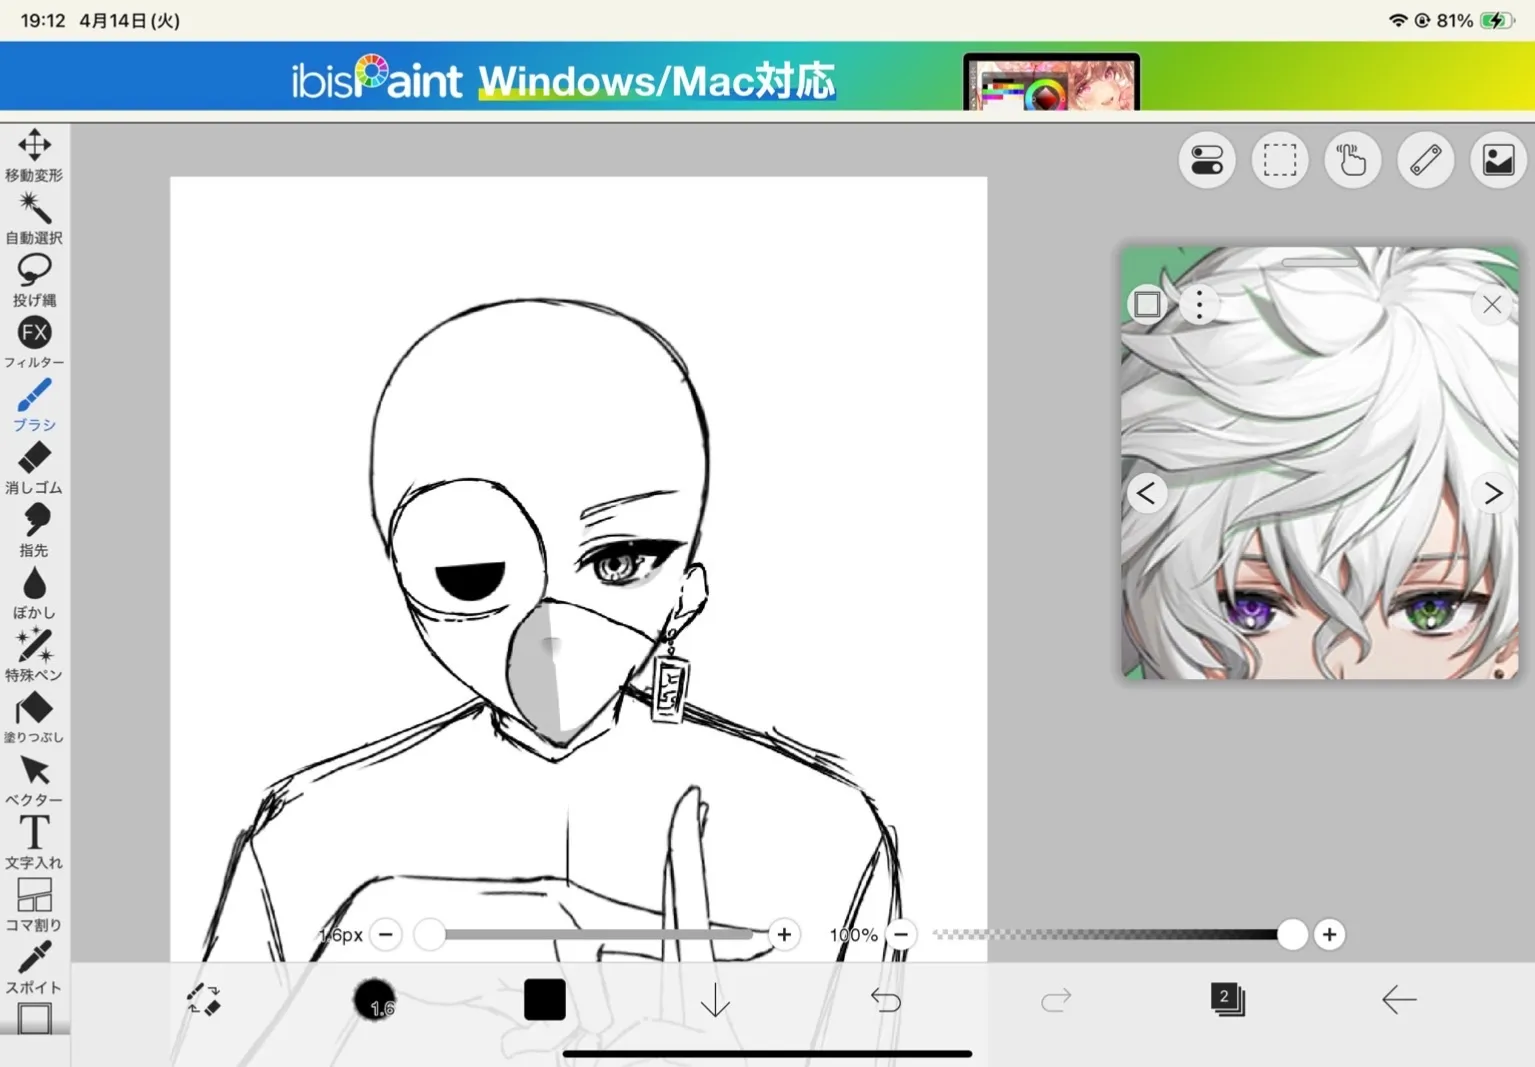Select the Lasso tool (投げ縄)
The image size is (1535, 1067).
(34, 279)
